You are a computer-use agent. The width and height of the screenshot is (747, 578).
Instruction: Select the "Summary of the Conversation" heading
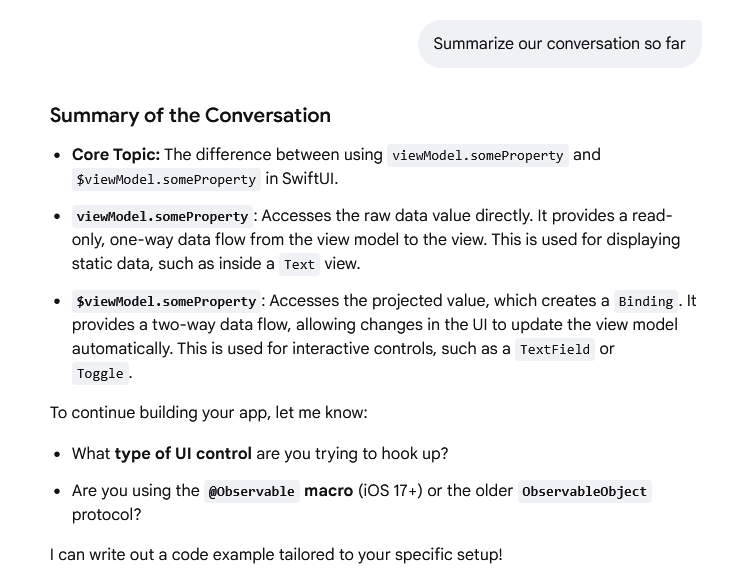[x=190, y=115]
